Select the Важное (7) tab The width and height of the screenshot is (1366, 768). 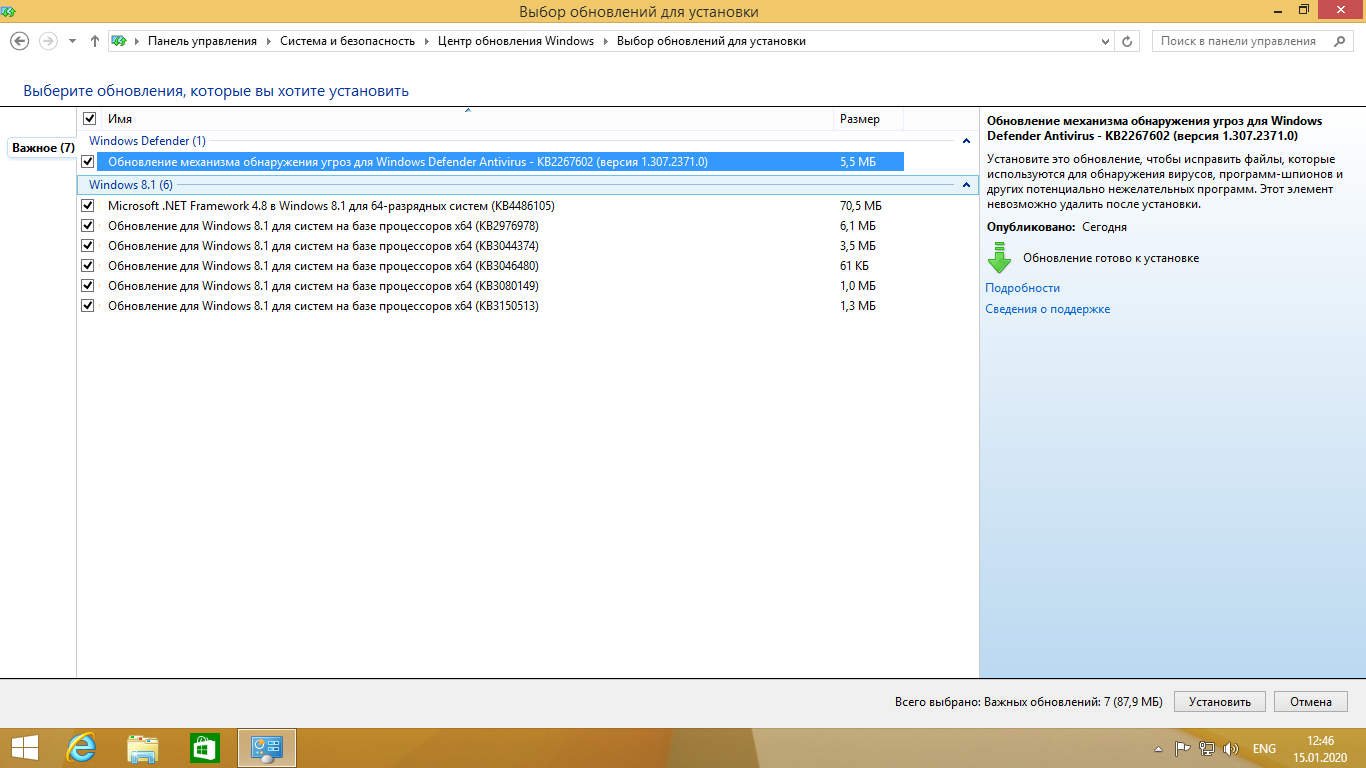43,148
